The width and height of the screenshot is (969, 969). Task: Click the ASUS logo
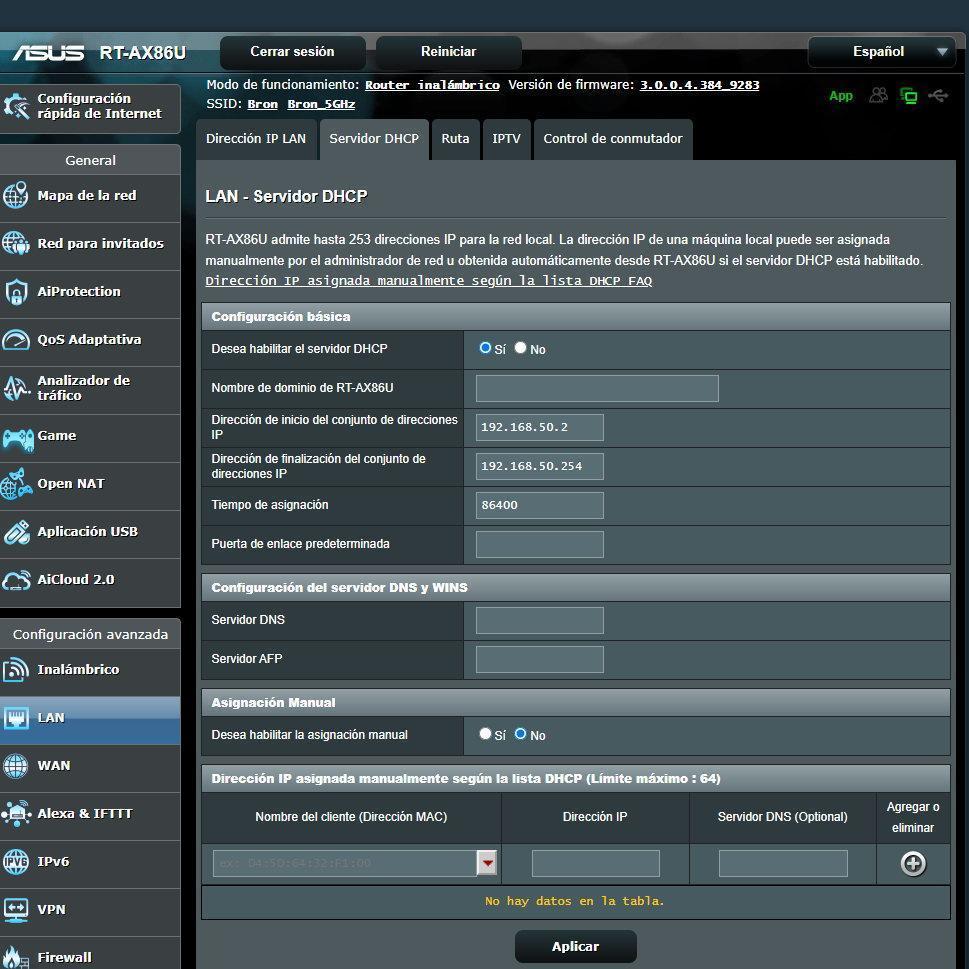(49, 53)
